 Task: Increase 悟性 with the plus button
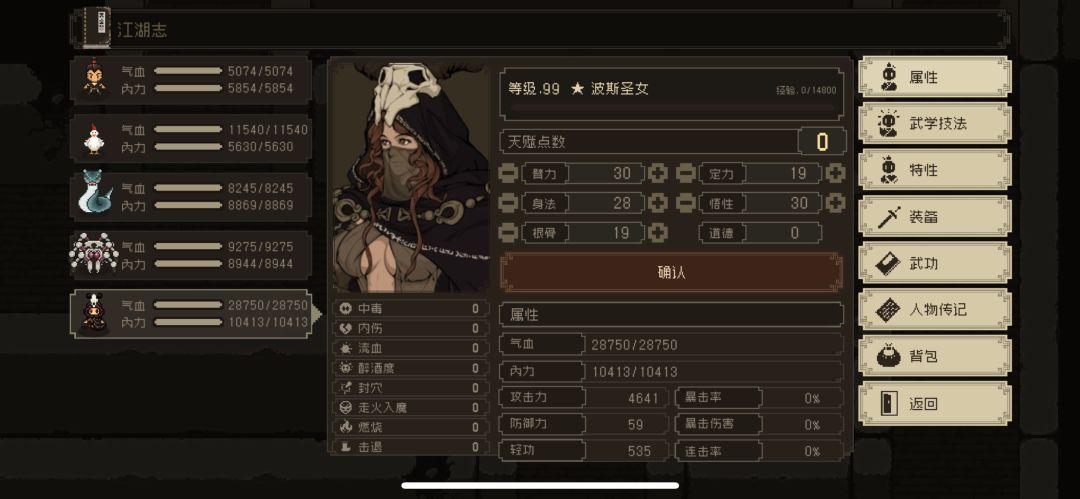(x=835, y=203)
